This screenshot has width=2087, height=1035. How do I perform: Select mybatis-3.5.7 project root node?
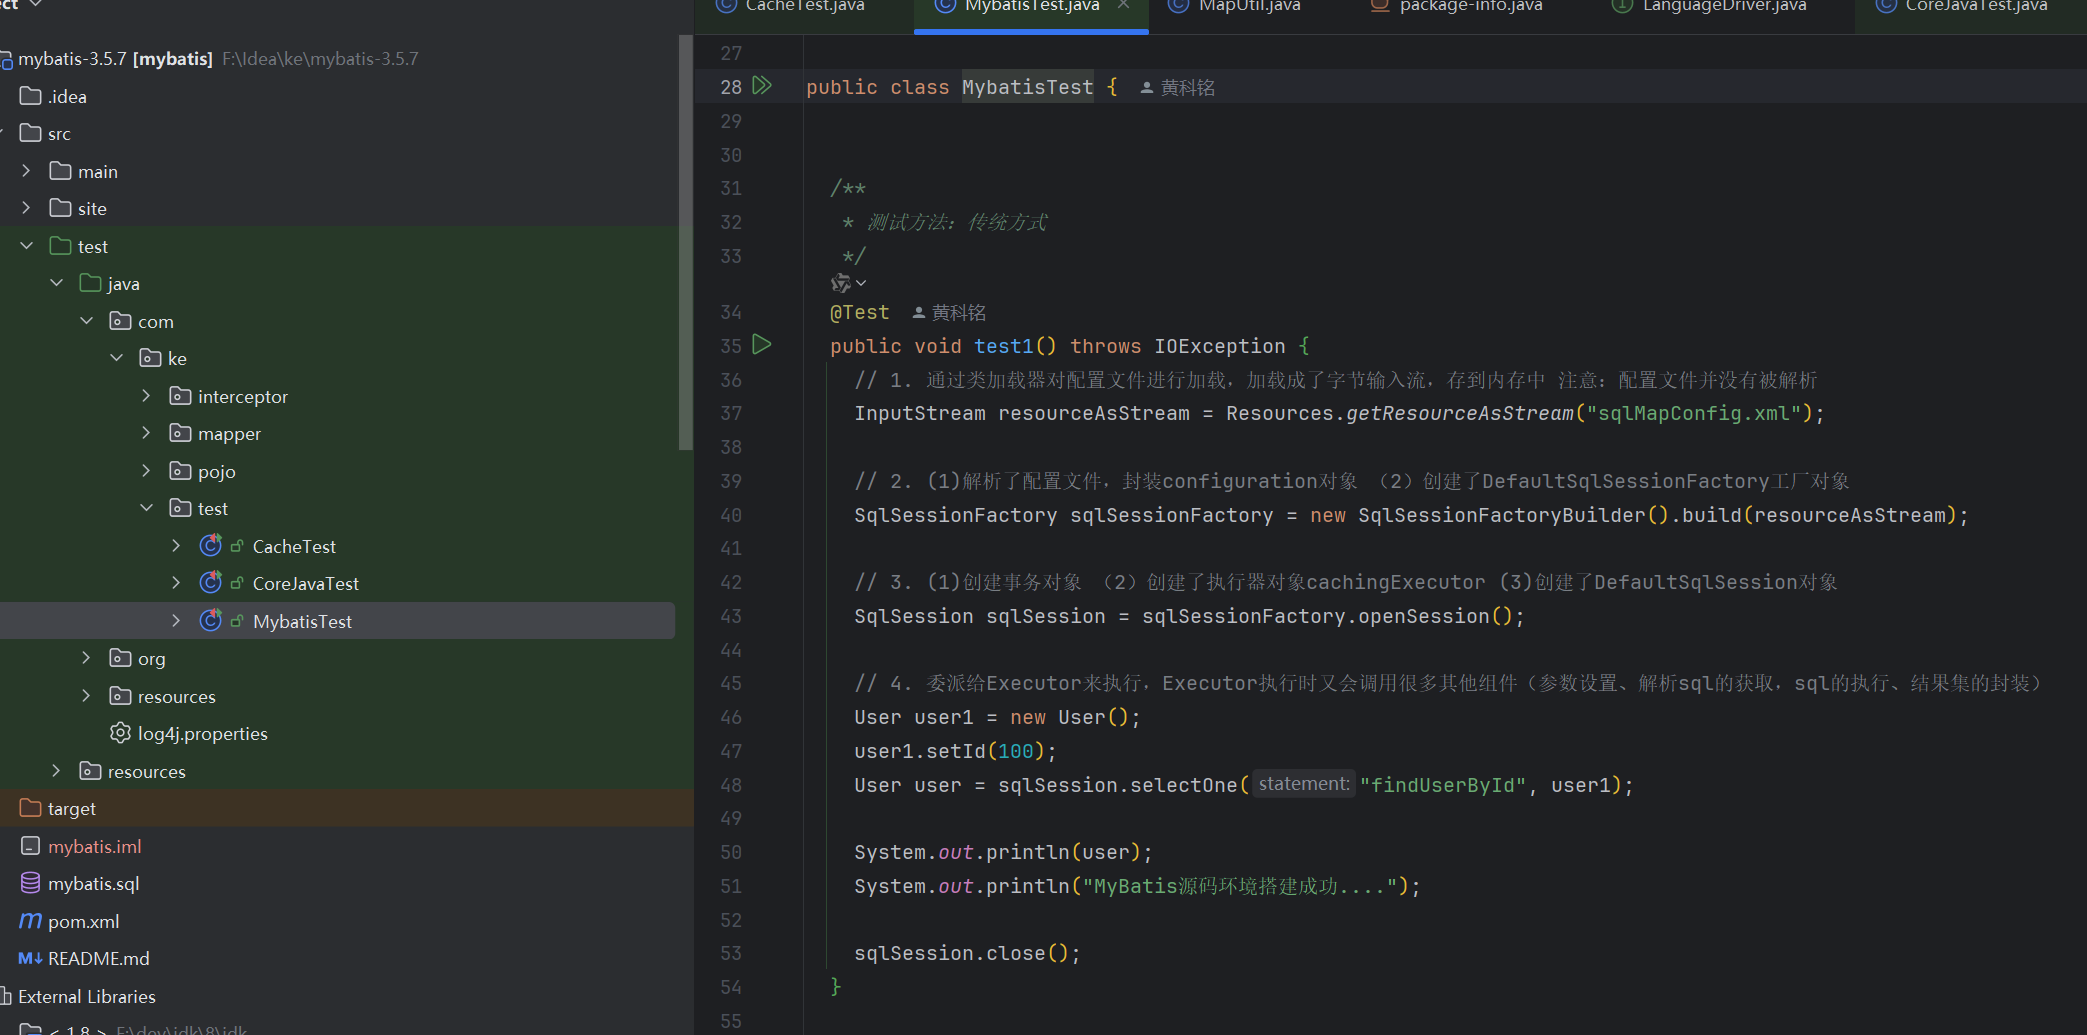coord(340,59)
